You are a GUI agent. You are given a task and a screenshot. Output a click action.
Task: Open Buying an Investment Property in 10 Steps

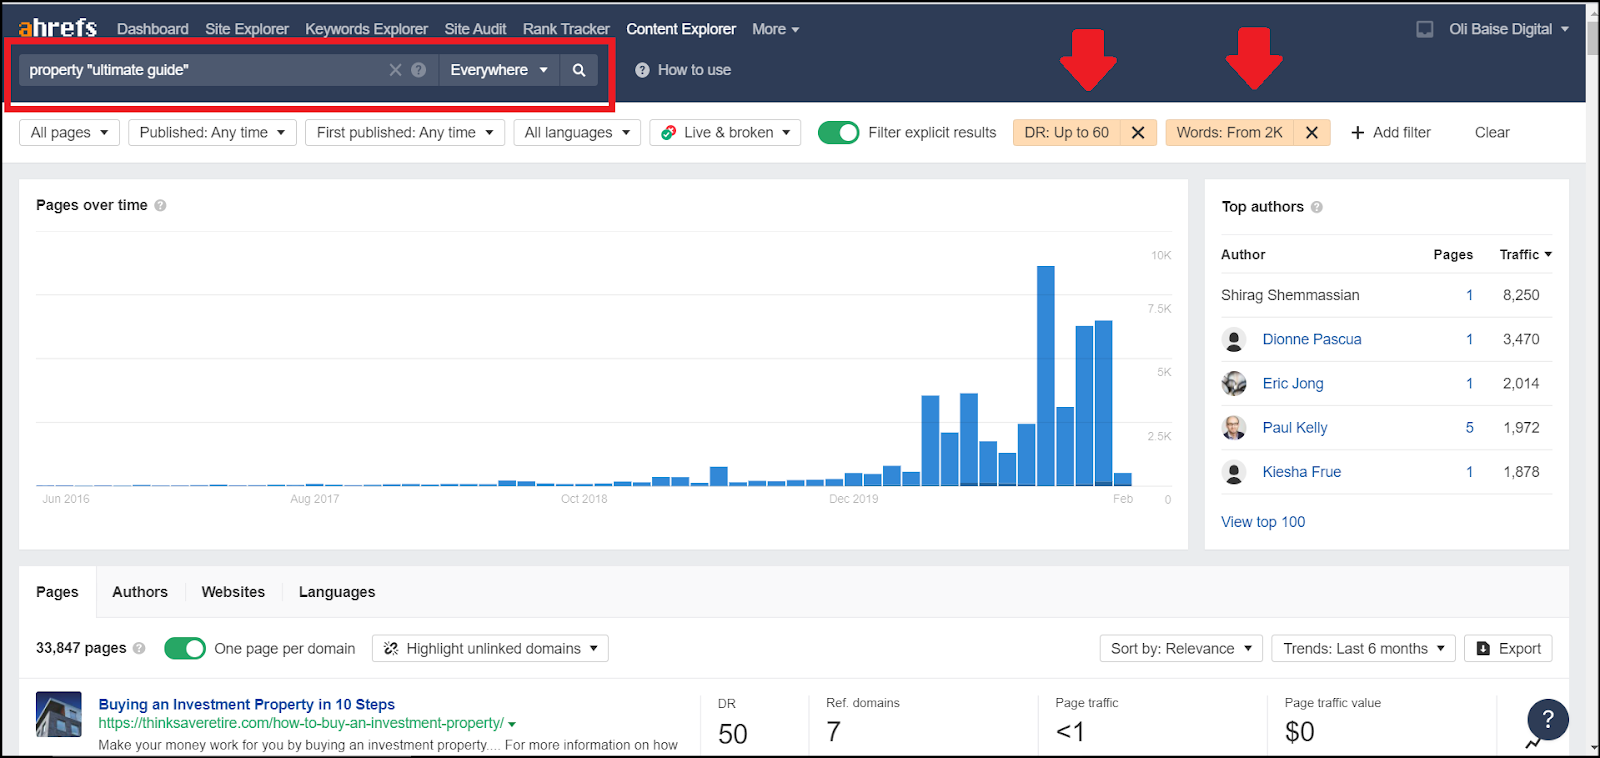pos(247,704)
